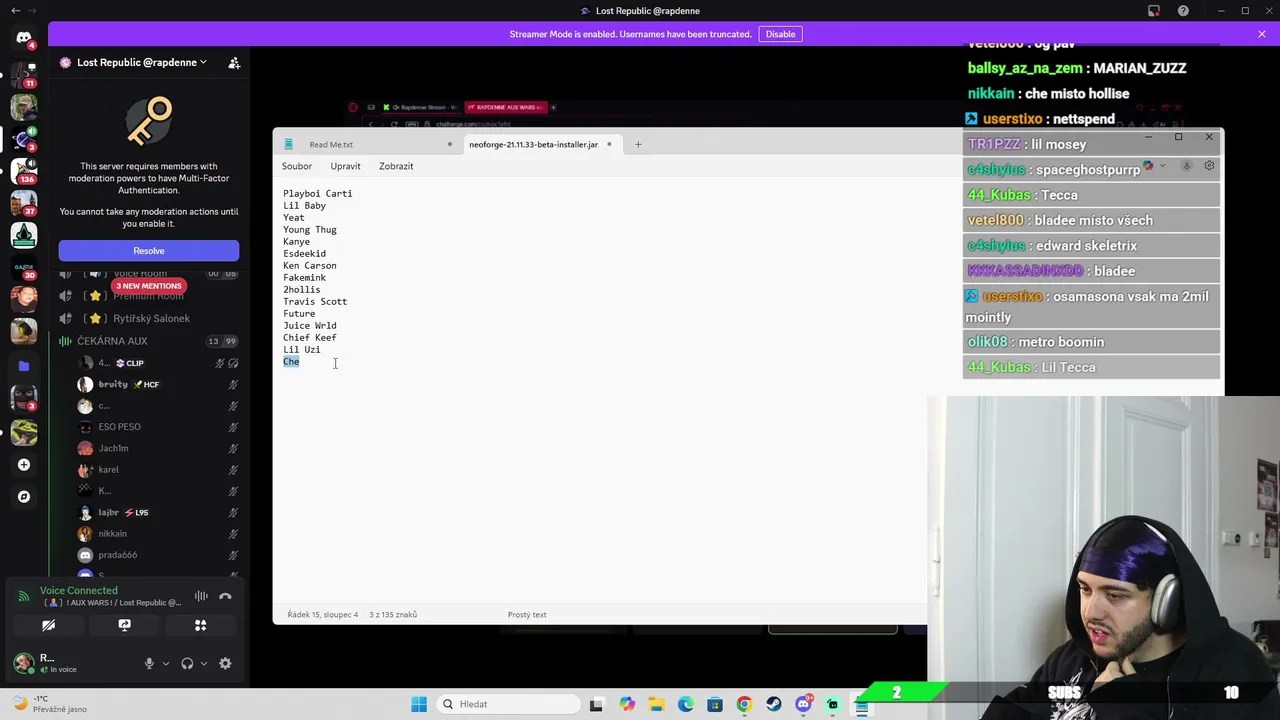
Task: Open the server folder icon in the sidebar
Action: pos(24,366)
